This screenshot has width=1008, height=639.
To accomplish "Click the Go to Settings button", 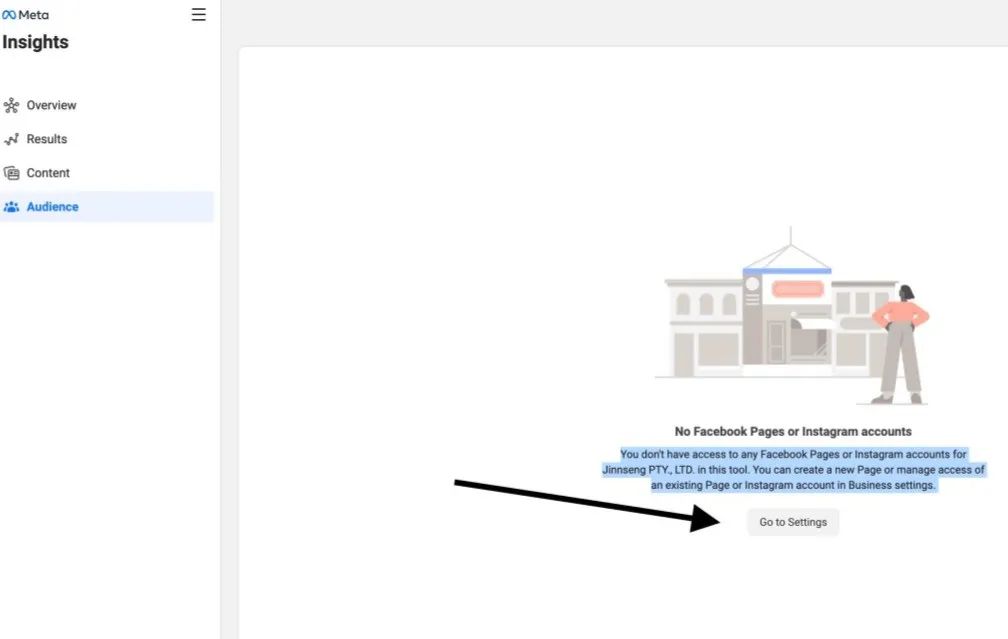I will [x=793, y=522].
